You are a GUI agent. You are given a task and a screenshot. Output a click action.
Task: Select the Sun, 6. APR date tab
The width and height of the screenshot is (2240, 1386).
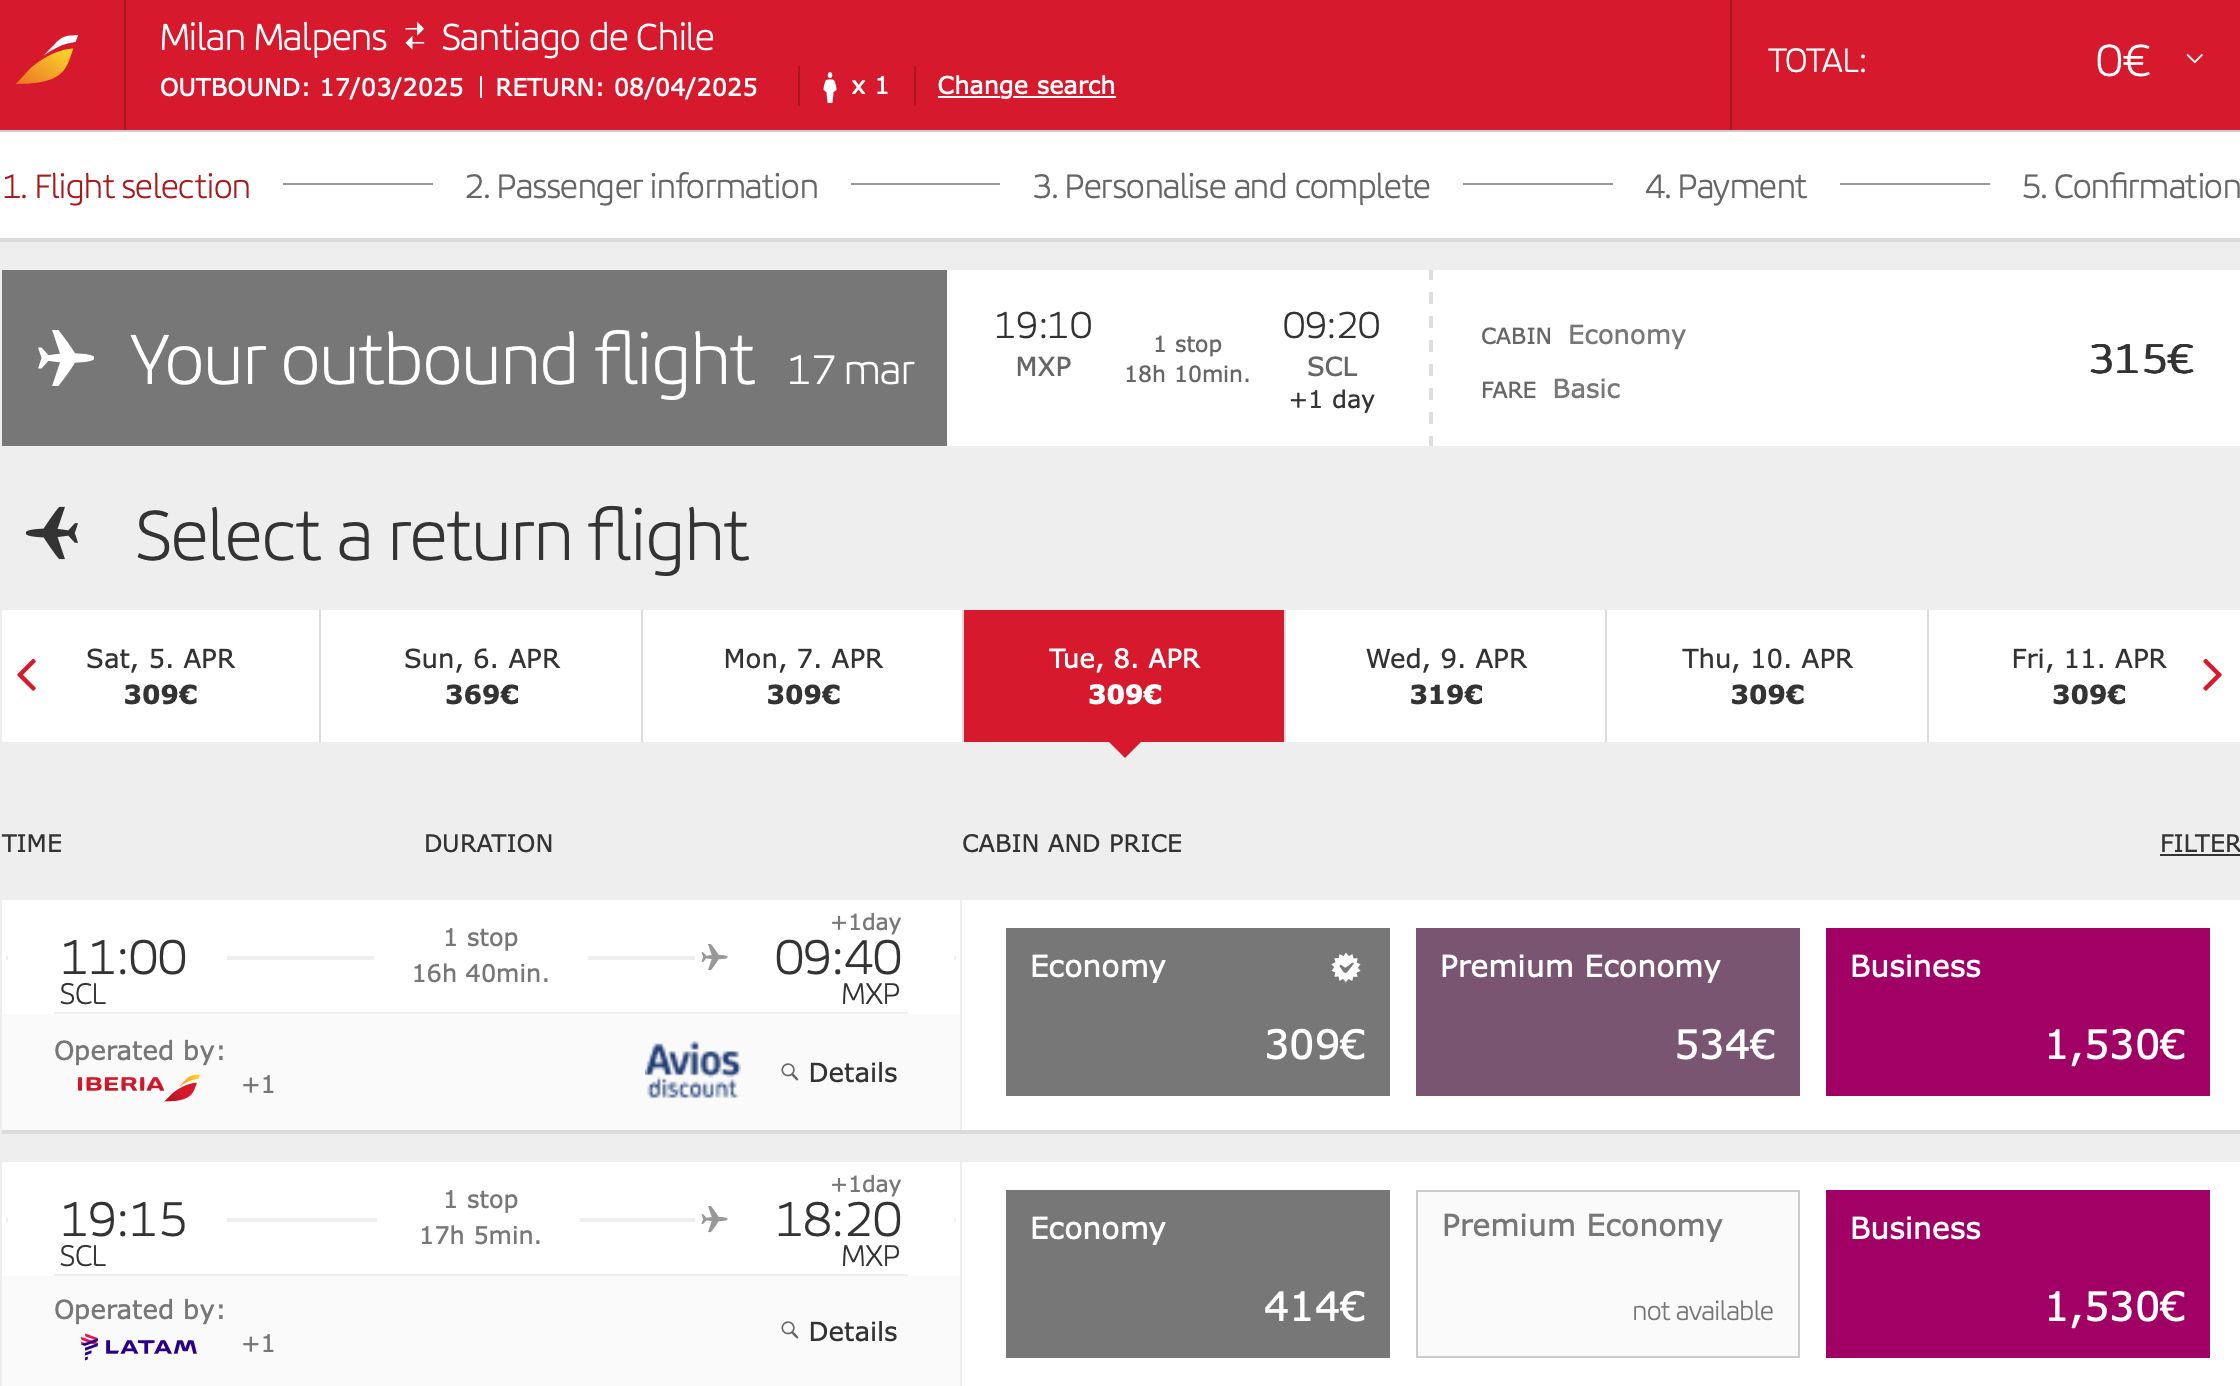click(x=482, y=676)
